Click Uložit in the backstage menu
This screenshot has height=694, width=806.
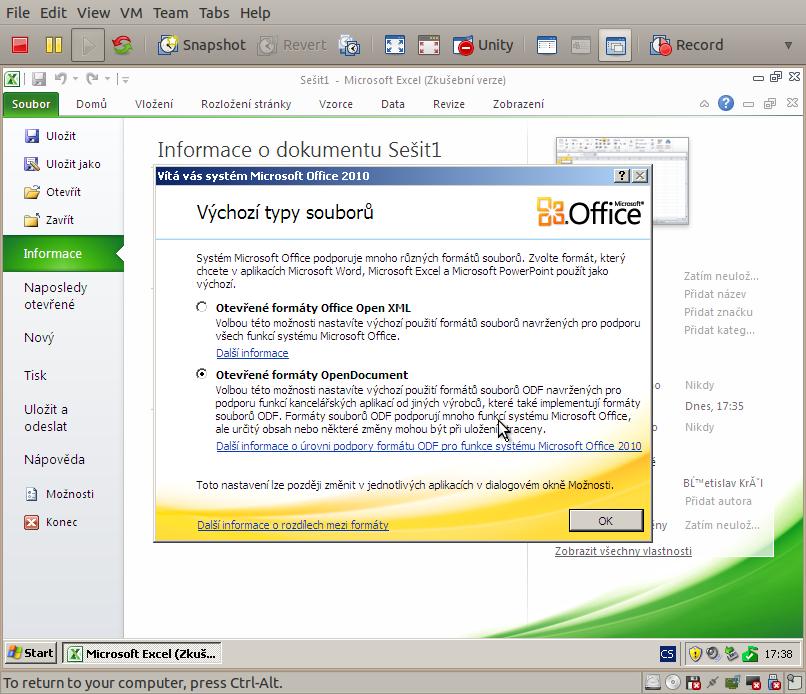click(x=50, y=136)
